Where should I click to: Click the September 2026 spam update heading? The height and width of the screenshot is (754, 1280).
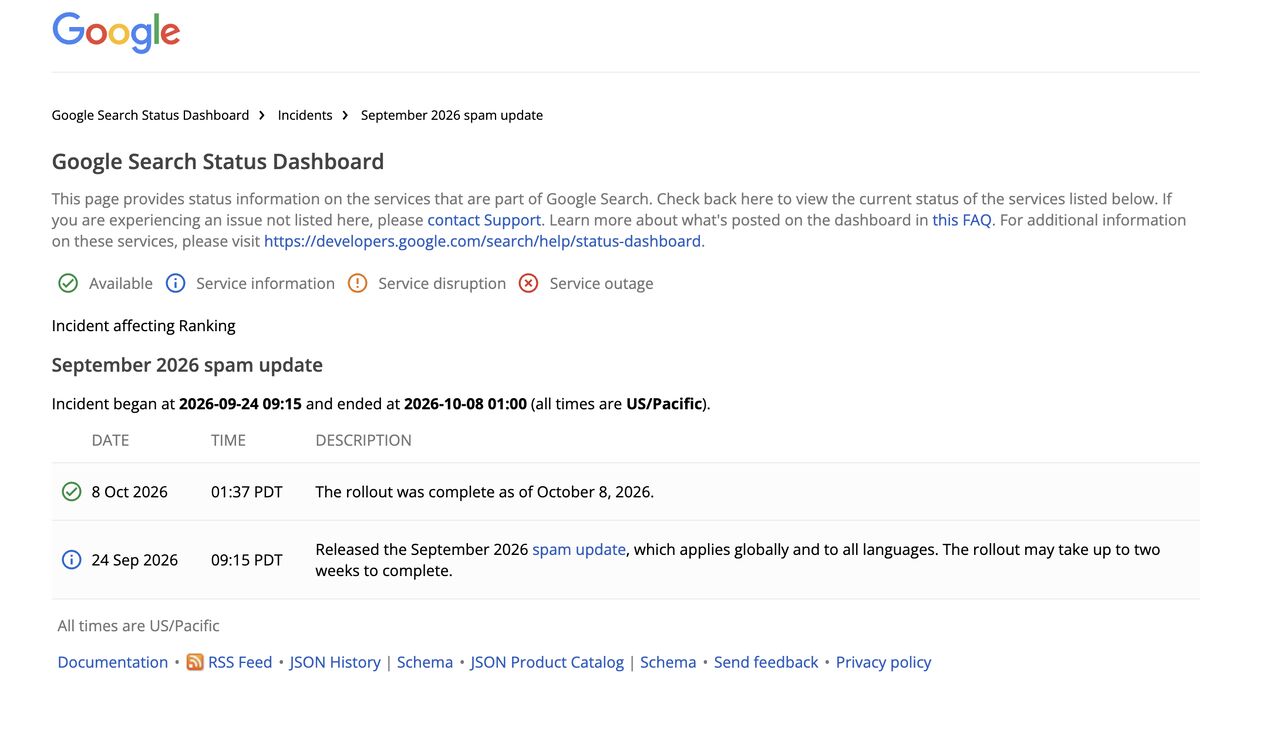coord(187,365)
